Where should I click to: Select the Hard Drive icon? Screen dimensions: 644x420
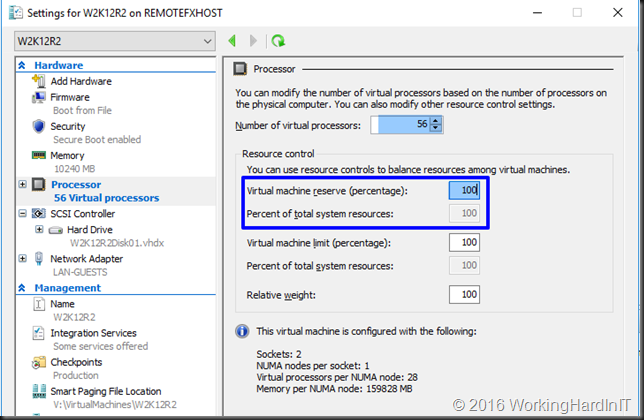(x=55, y=230)
